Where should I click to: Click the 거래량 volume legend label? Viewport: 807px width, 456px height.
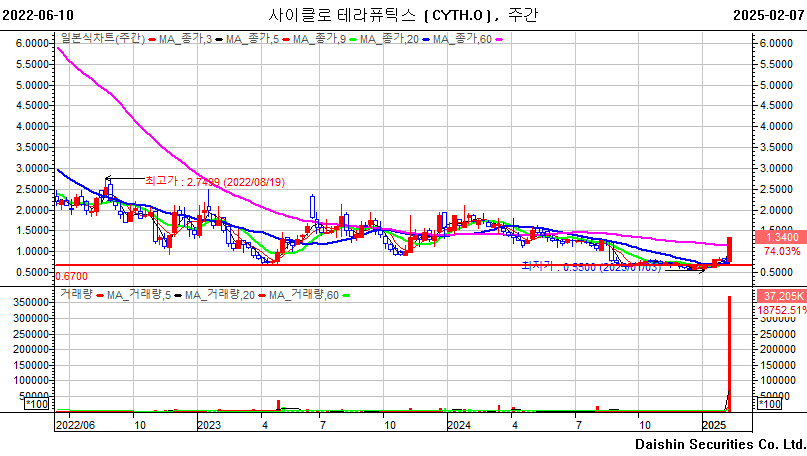76,294
